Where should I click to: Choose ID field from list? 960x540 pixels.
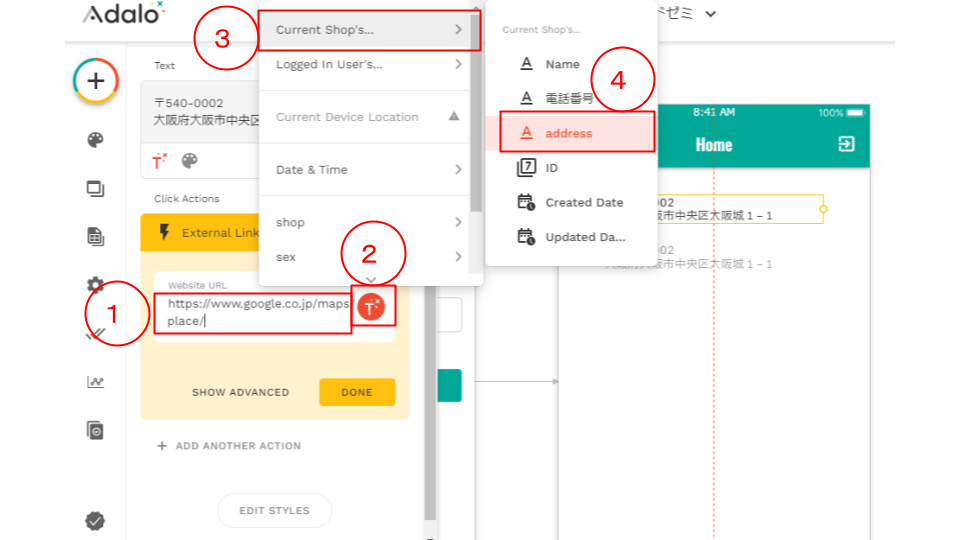click(x=571, y=167)
